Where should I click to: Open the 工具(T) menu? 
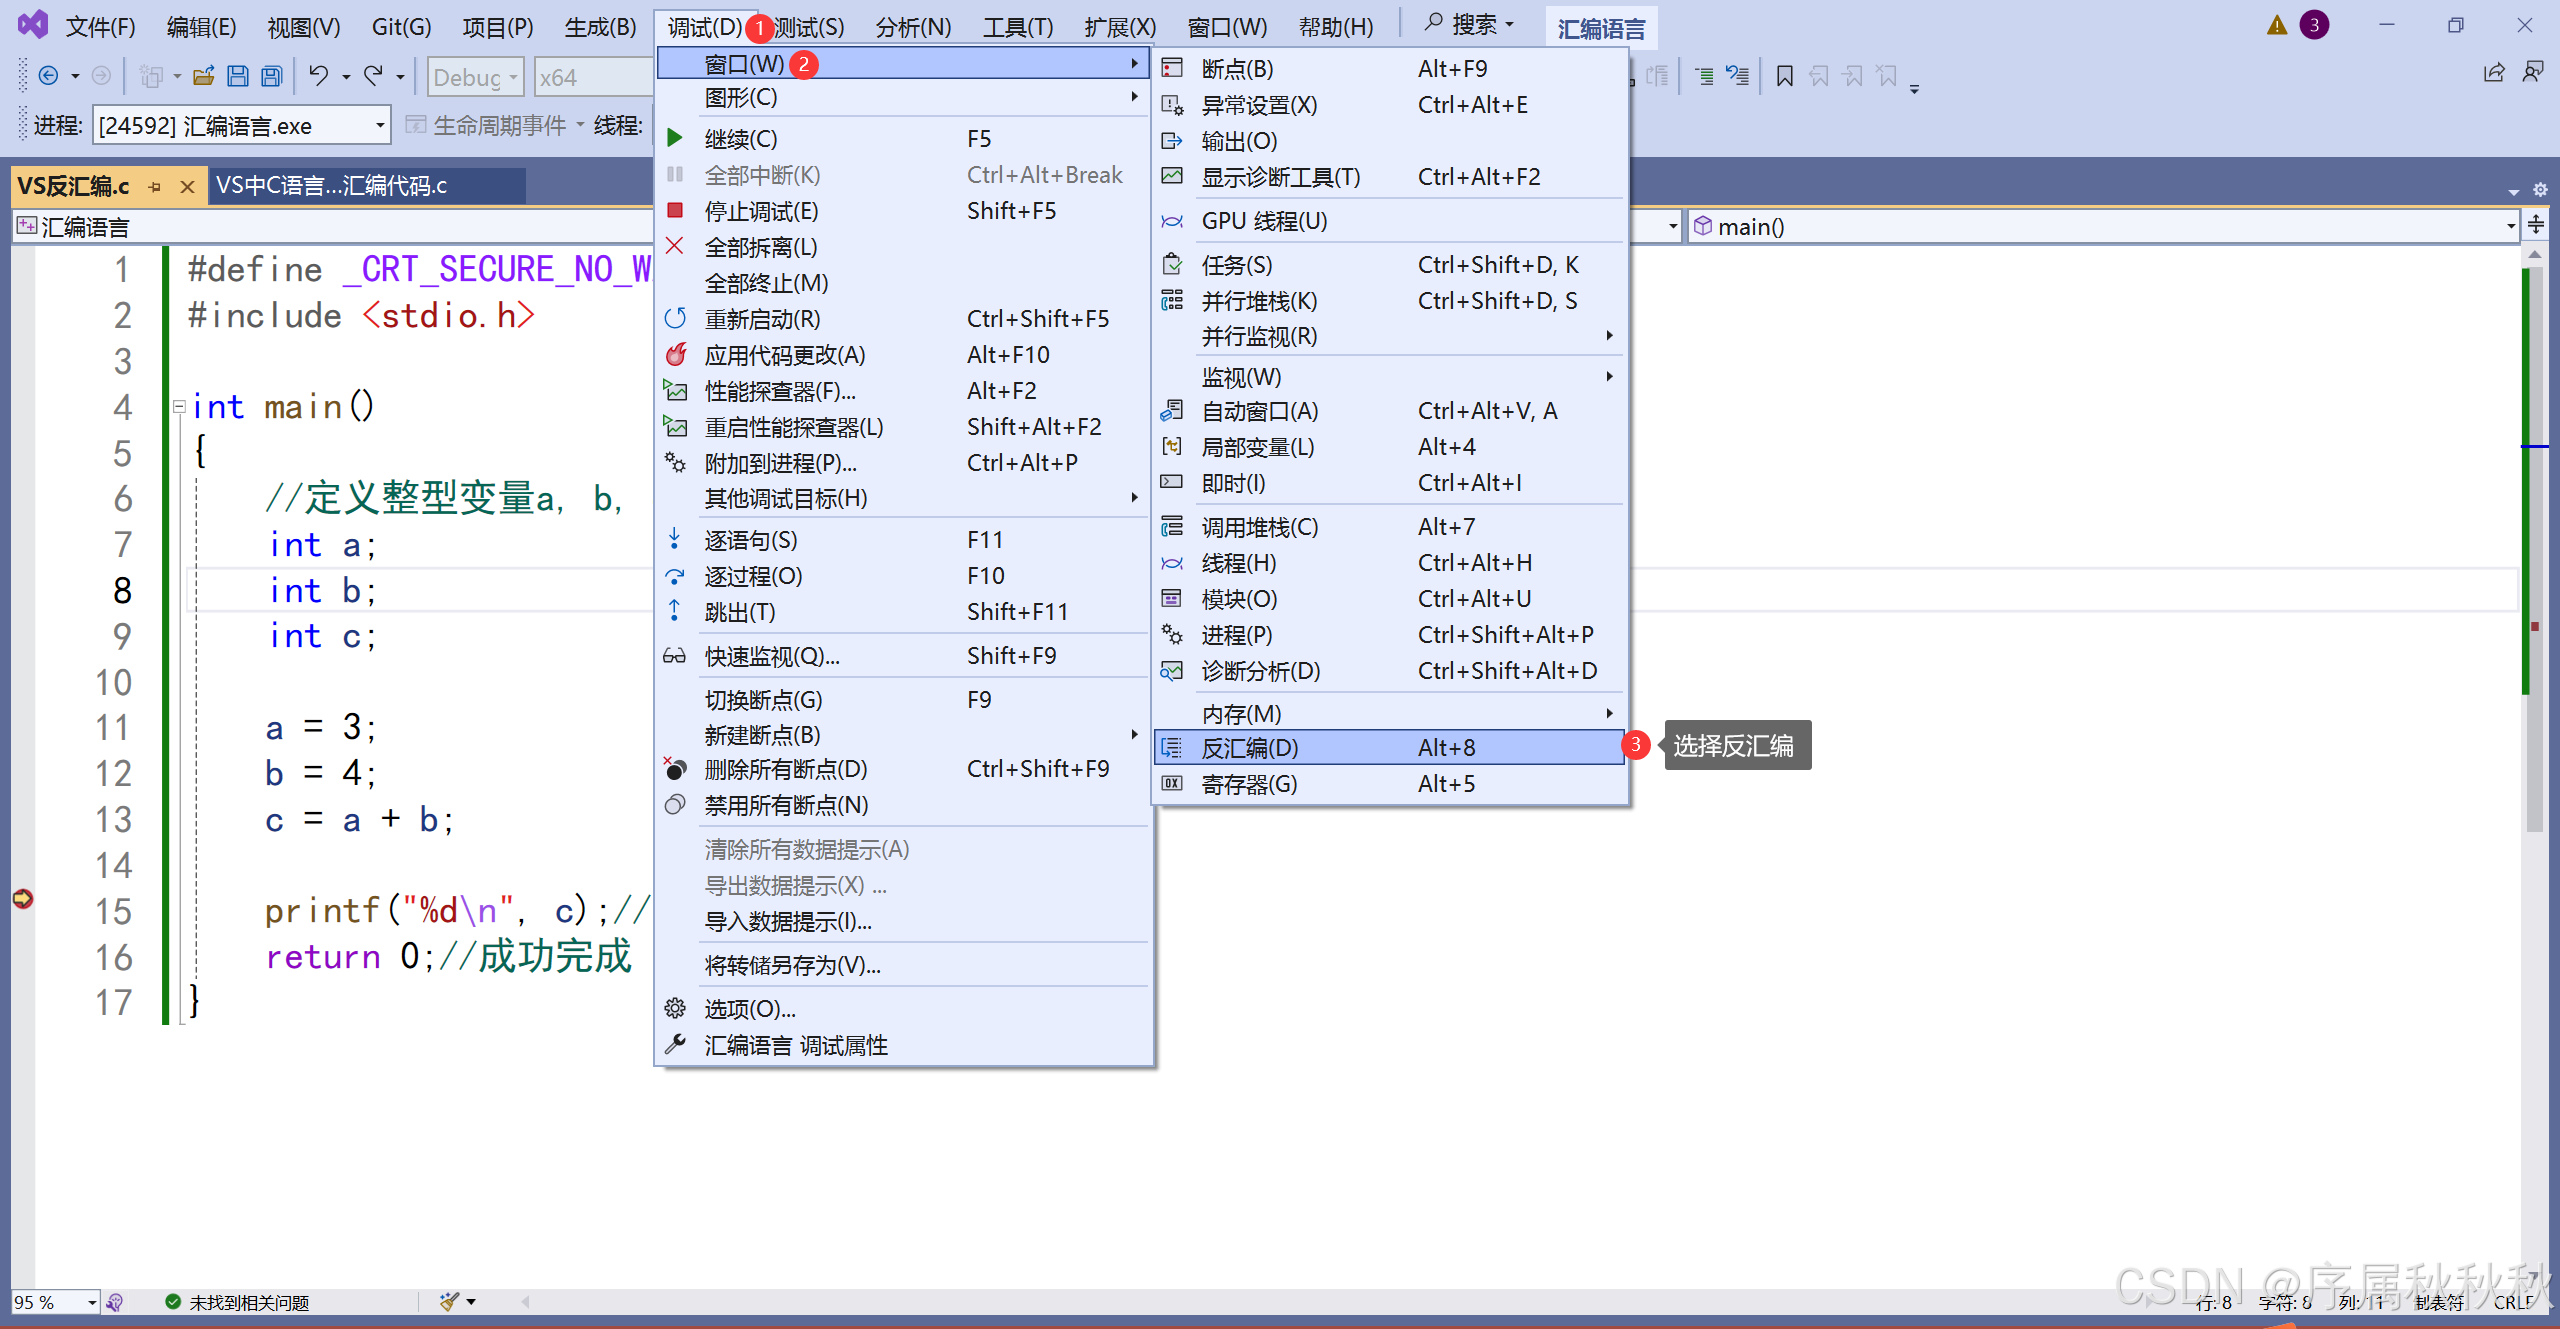[1018, 26]
